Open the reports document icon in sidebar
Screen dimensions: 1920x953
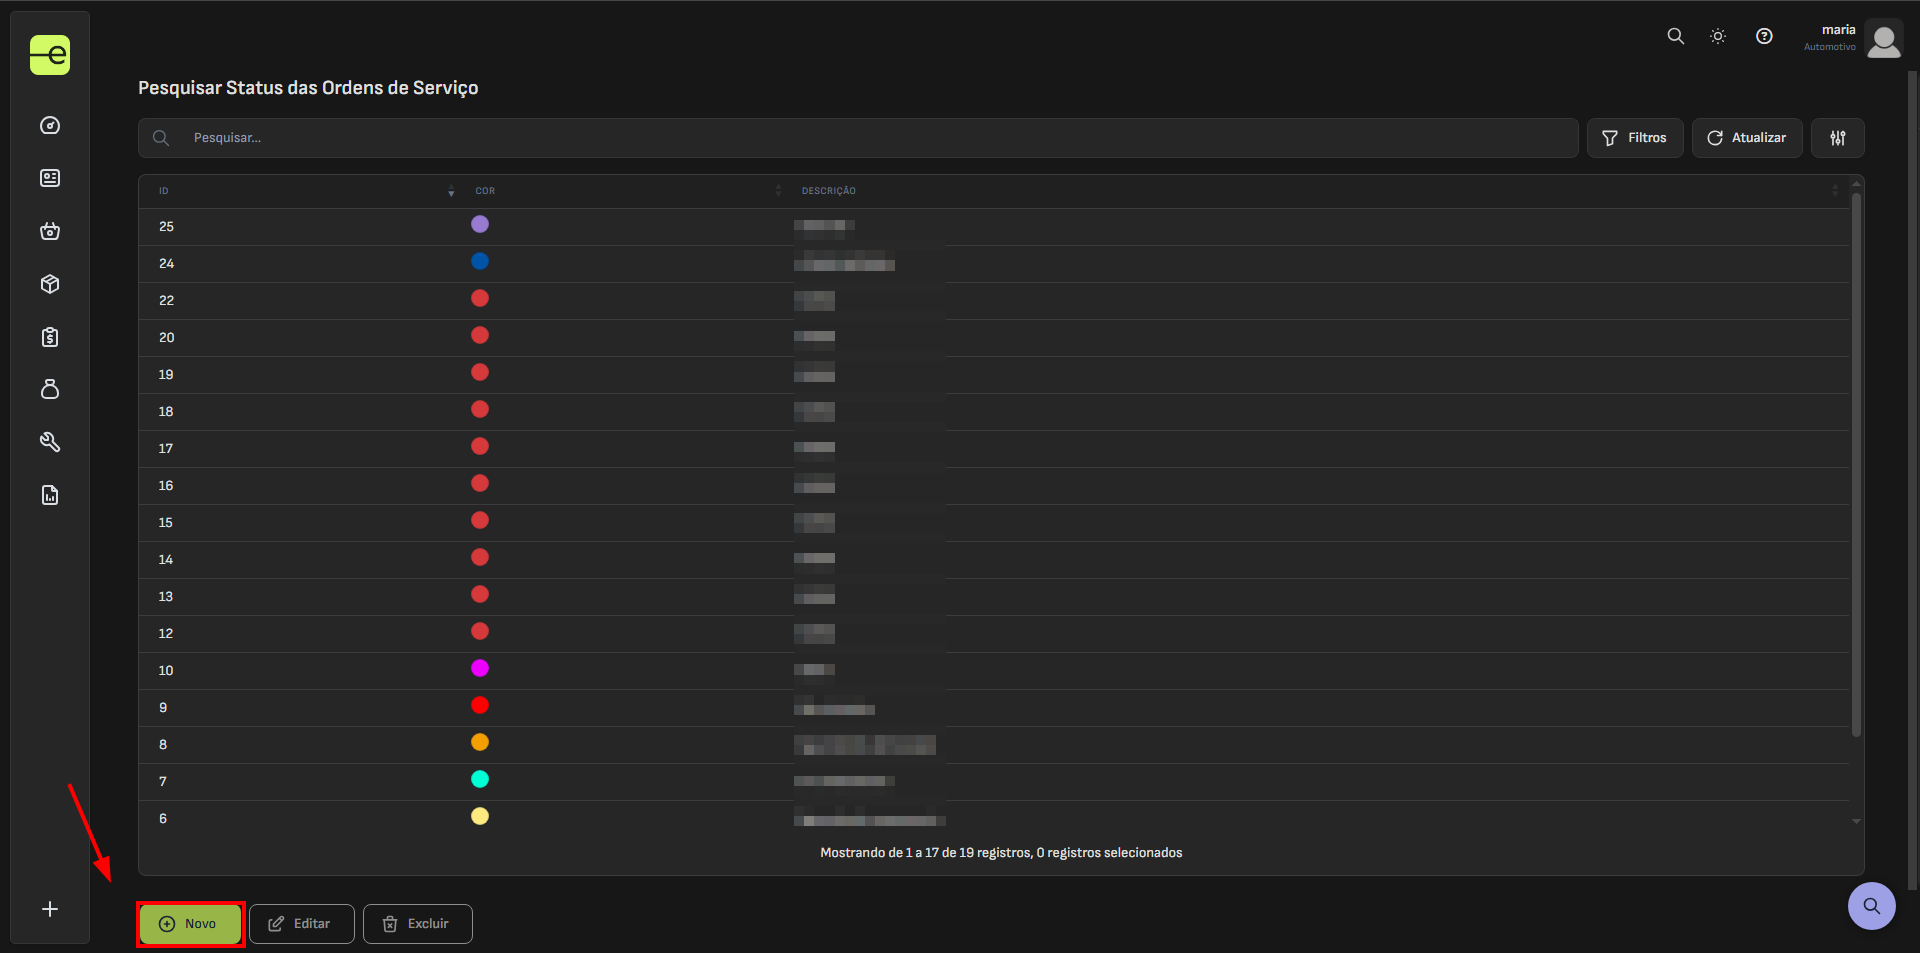(x=50, y=495)
